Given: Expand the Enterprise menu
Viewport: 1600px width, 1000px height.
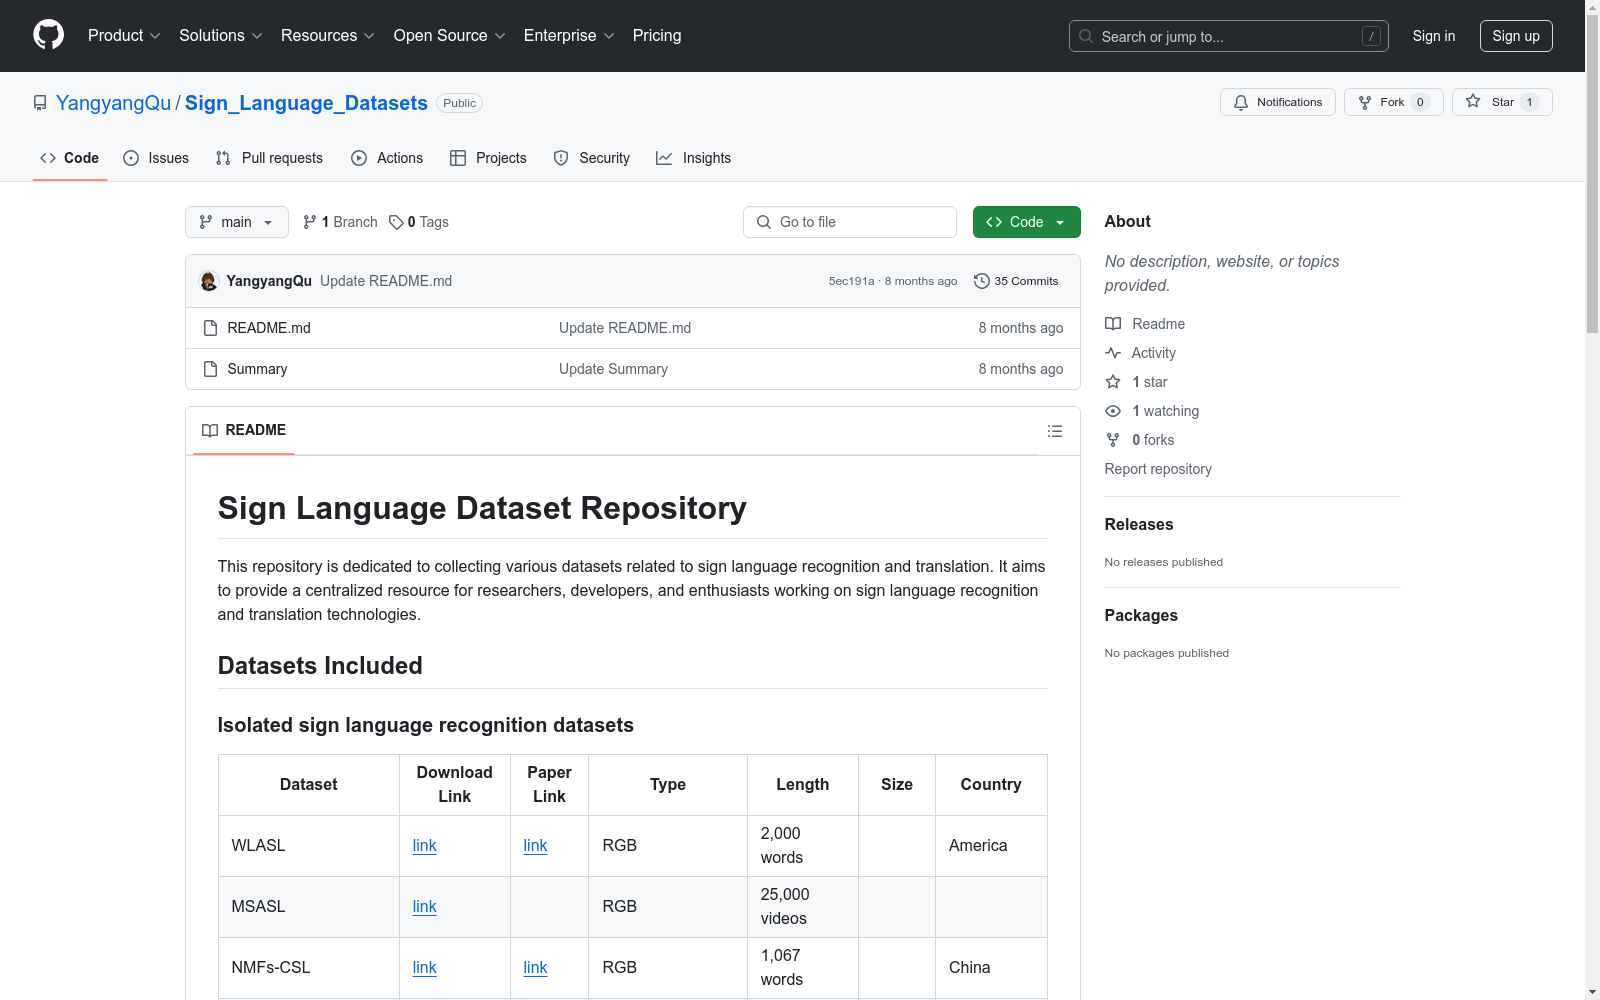Looking at the screenshot, I should click(x=569, y=35).
